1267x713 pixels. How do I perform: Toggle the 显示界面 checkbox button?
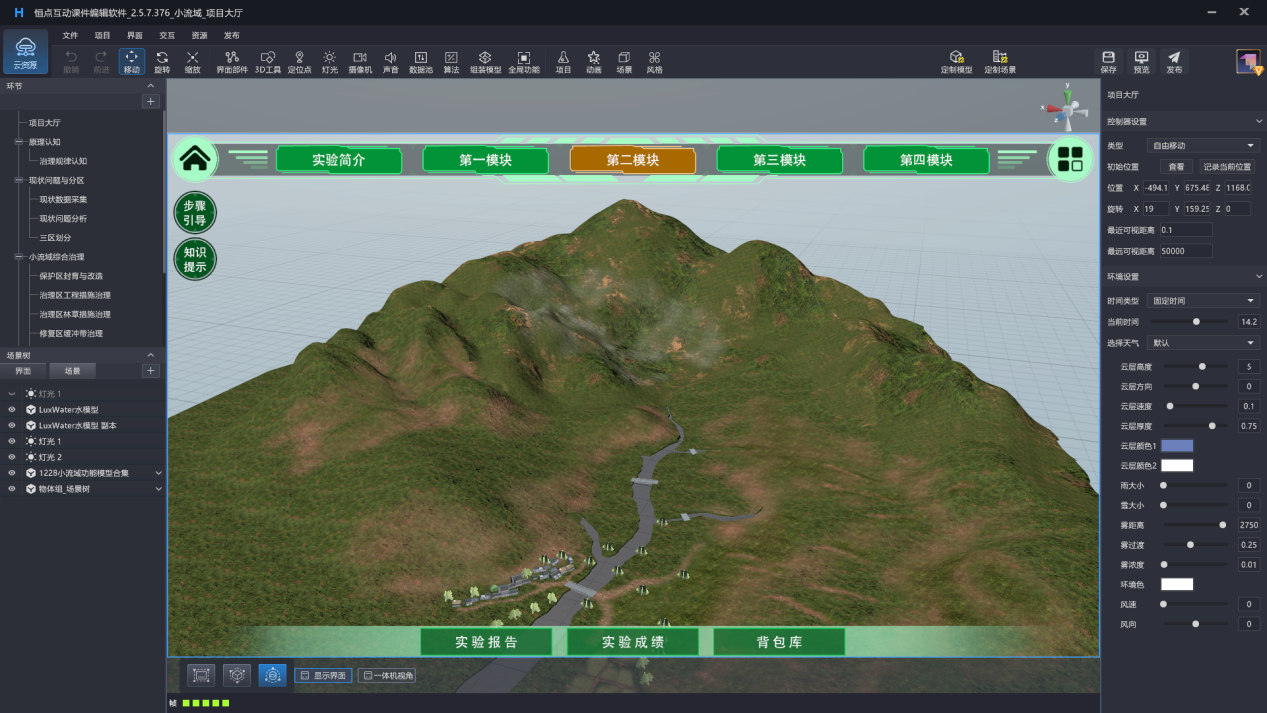tap(323, 676)
